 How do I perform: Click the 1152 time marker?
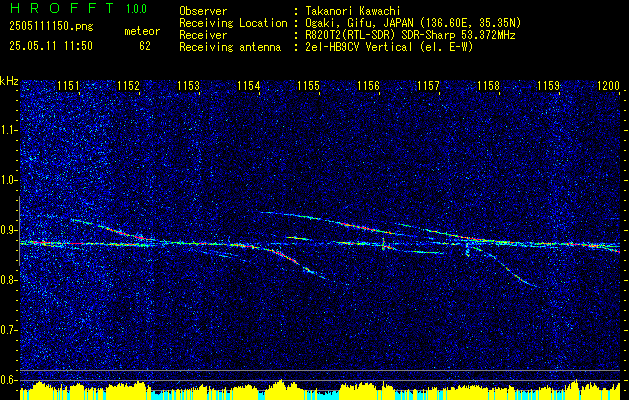tap(128, 85)
